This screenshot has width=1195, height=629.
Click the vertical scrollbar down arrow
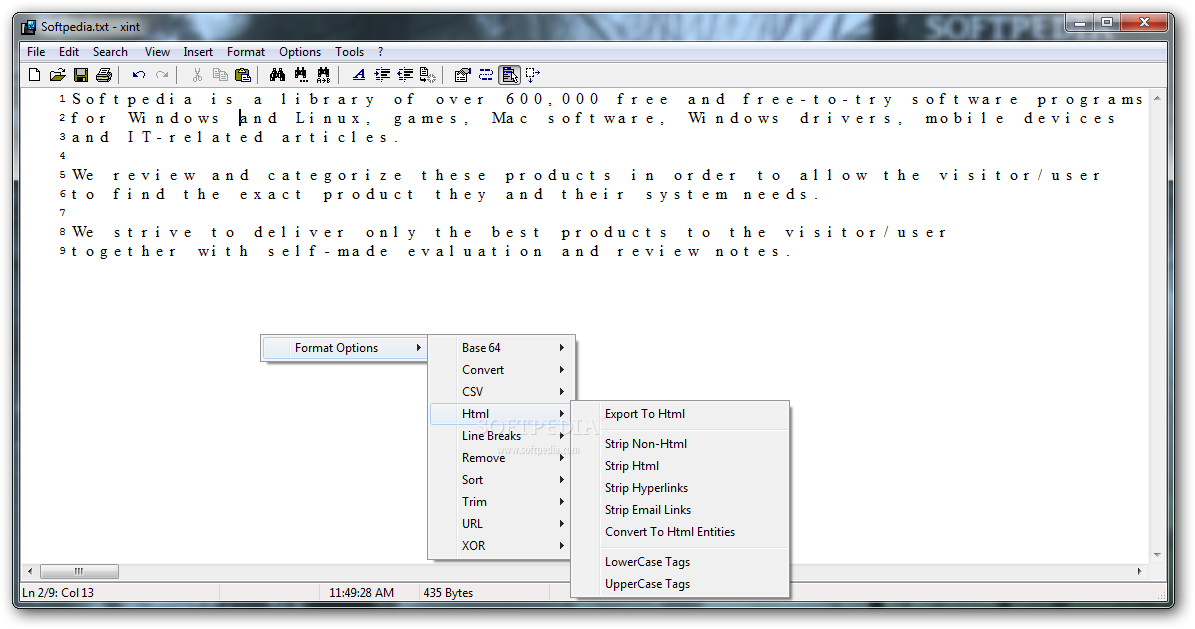click(x=1157, y=555)
